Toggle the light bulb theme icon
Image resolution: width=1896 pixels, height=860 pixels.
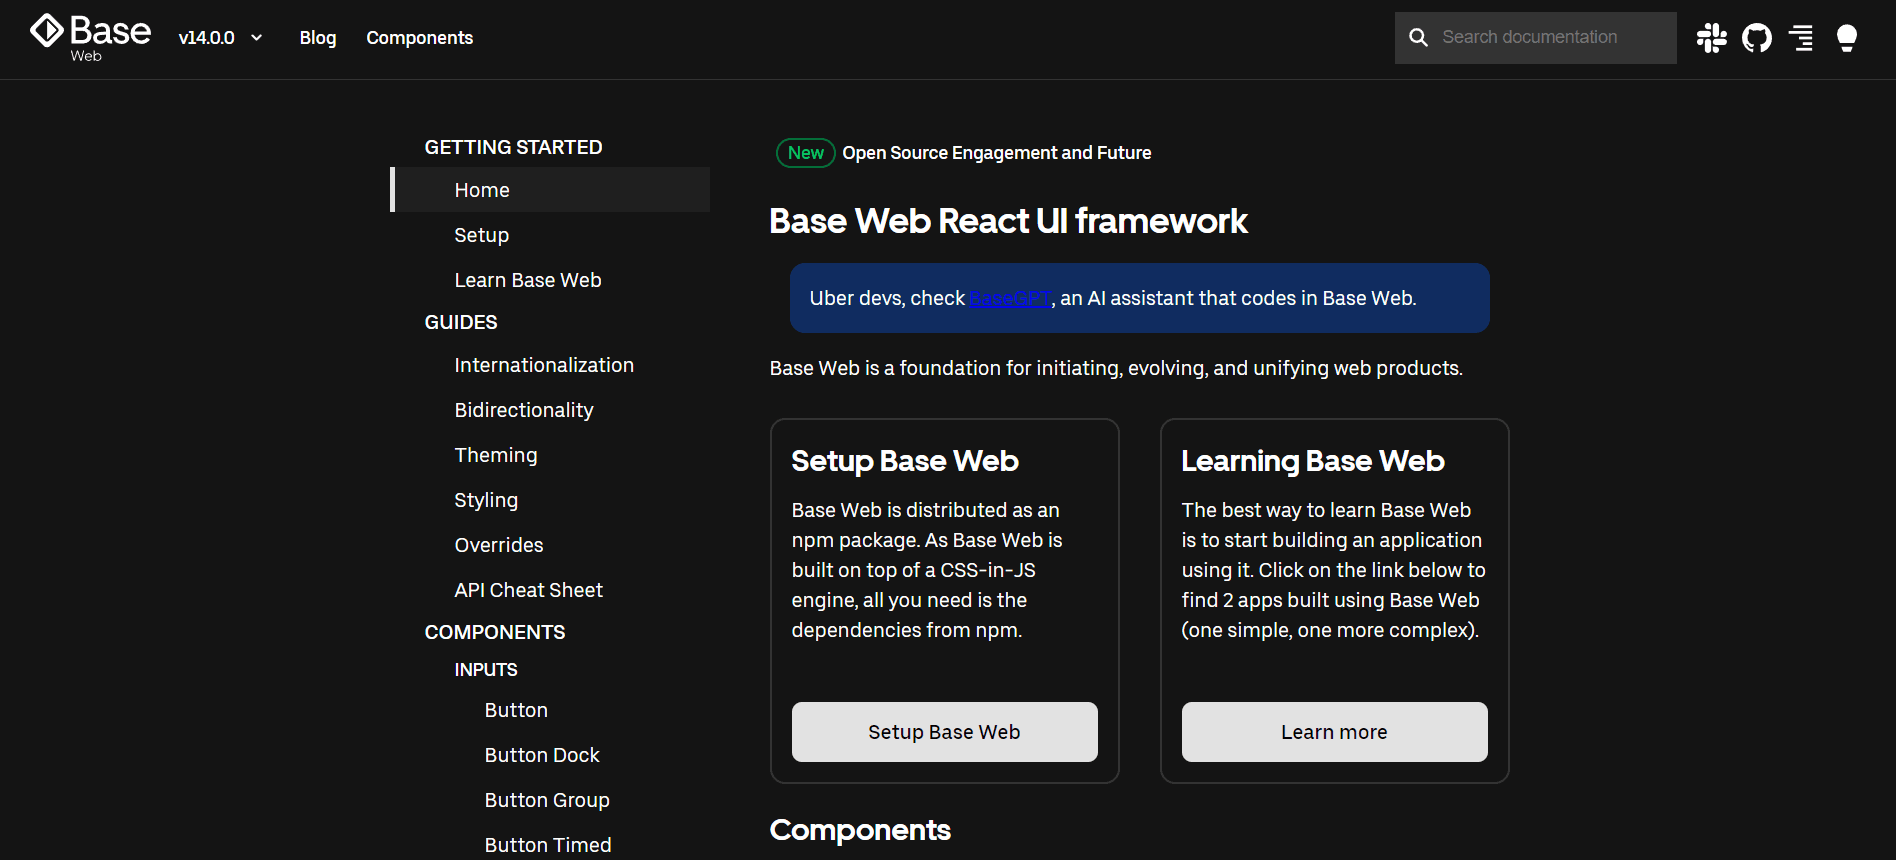click(x=1847, y=38)
